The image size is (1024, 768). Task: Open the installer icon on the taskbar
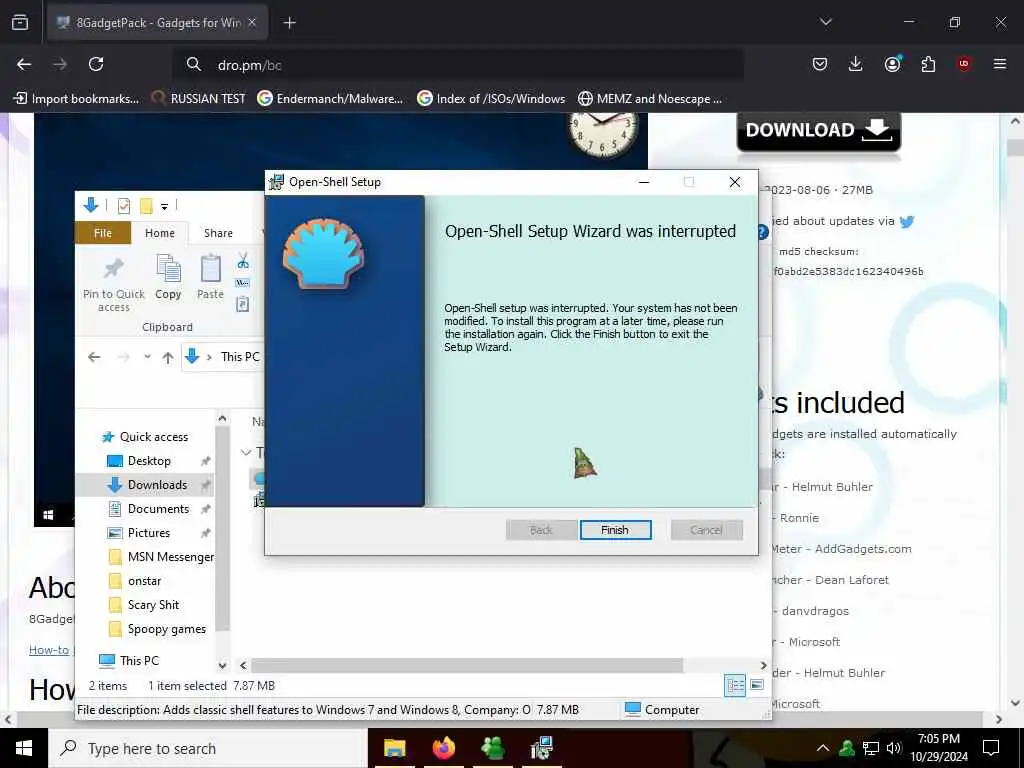[541, 748]
